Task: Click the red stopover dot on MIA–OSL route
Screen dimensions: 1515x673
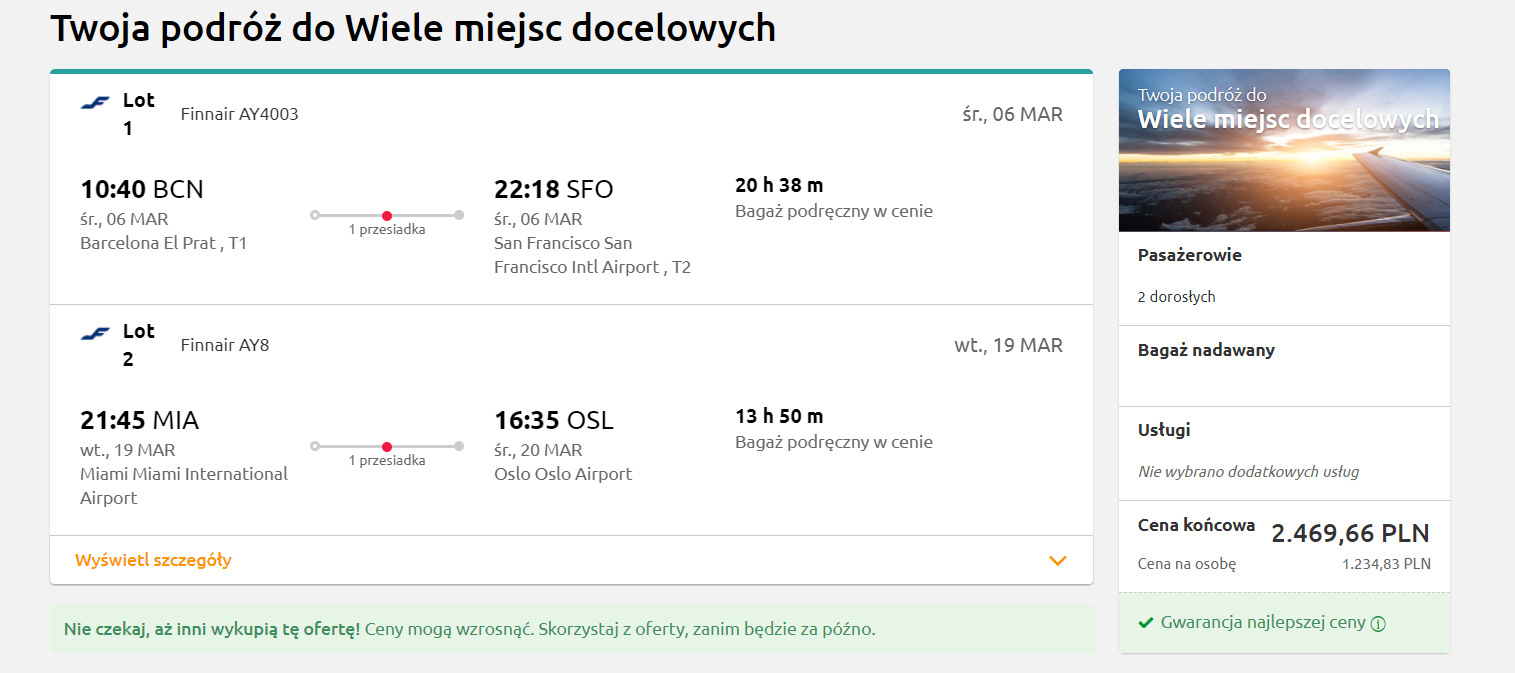Action: (x=387, y=446)
